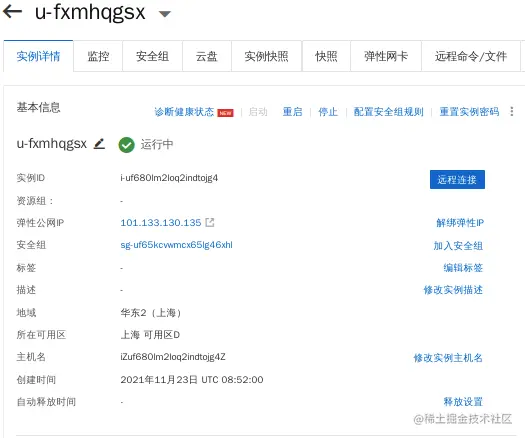
Task: Click the 实例ID field label
Action: pyautogui.click(x=30, y=178)
